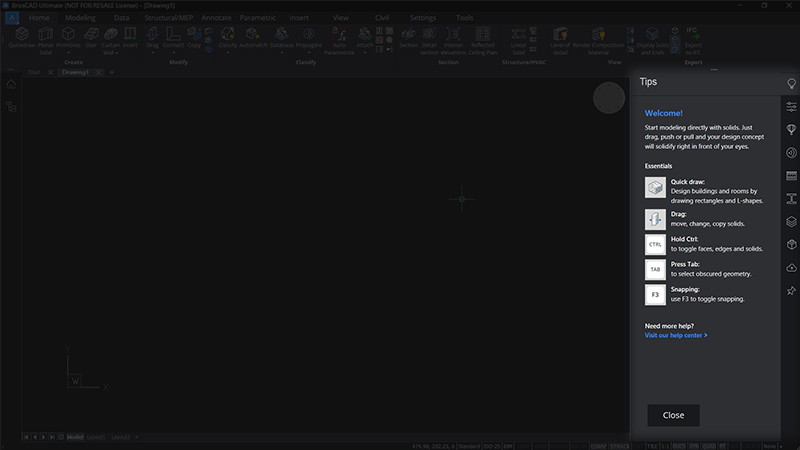This screenshot has width=800, height=450.
Task: Click the Interior elevations tool
Action: coord(453,41)
